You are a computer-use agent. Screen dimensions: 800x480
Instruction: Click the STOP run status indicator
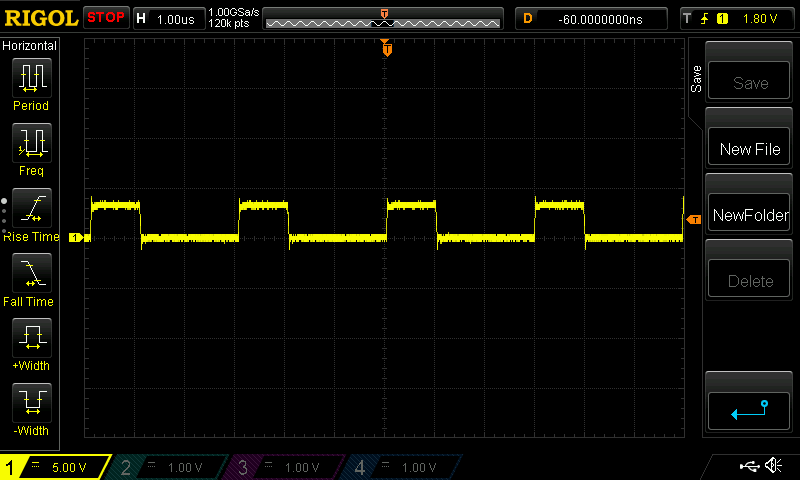point(106,18)
